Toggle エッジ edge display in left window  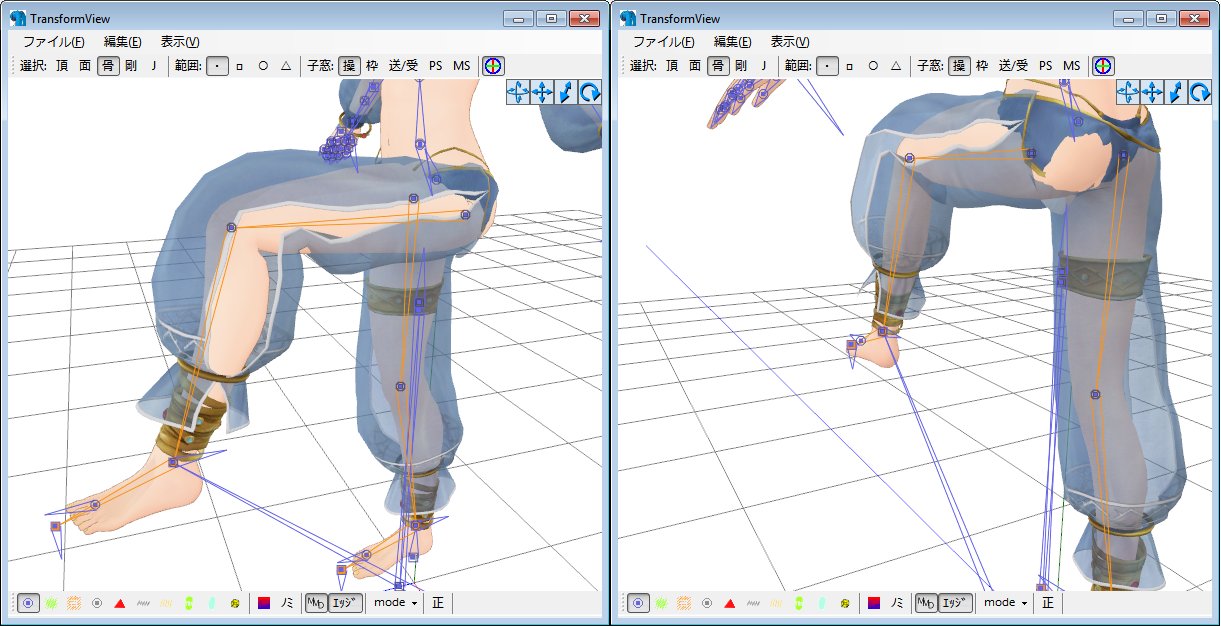(346, 603)
